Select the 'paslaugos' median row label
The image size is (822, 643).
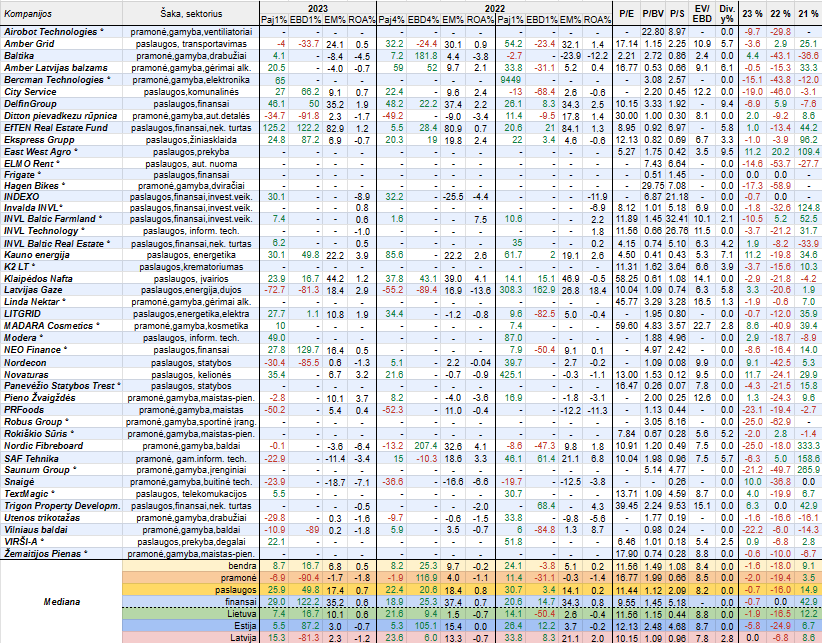[x=236, y=590]
